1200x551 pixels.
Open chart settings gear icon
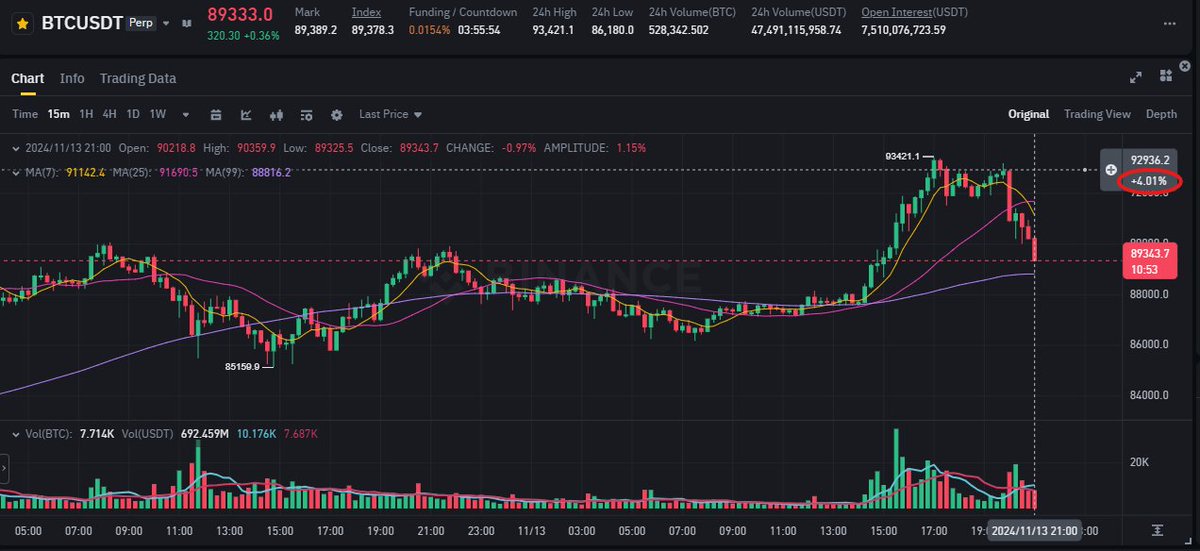tap(337, 115)
